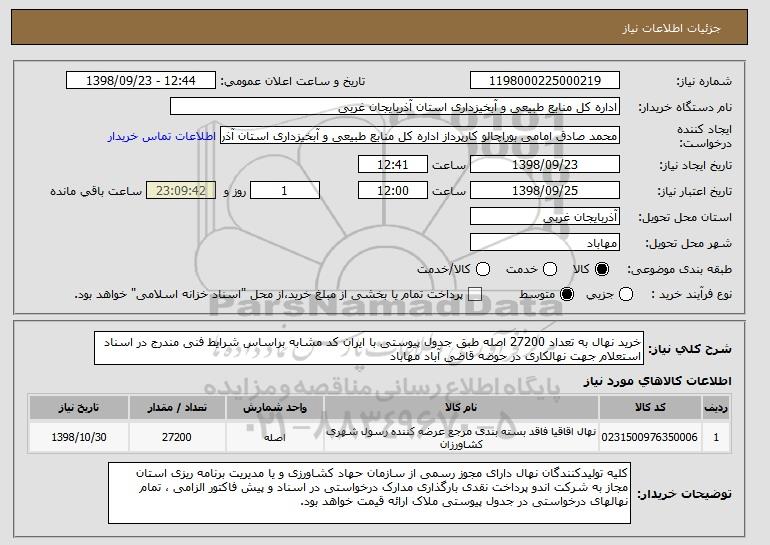
Task: Click the announcement date field 1398/09/23 - 12:44
Action: pos(141,81)
